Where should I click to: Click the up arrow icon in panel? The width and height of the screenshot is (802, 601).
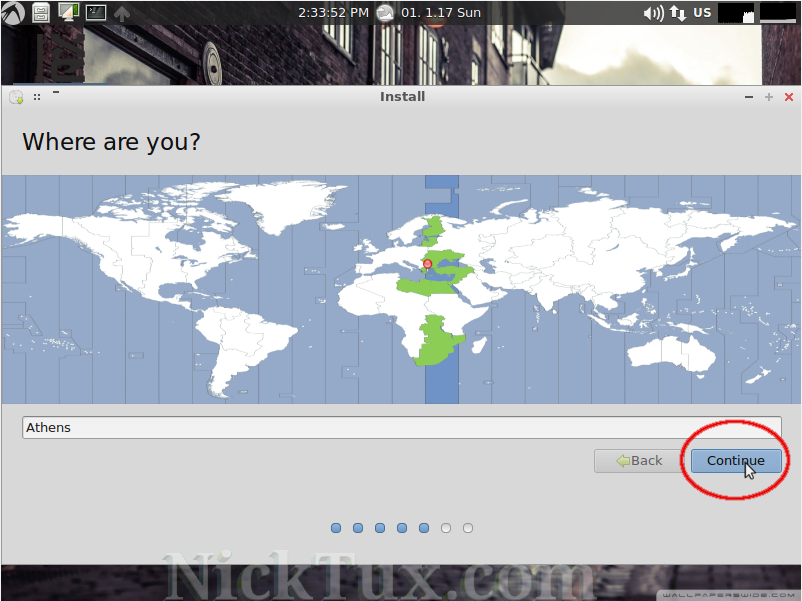pos(122,14)
